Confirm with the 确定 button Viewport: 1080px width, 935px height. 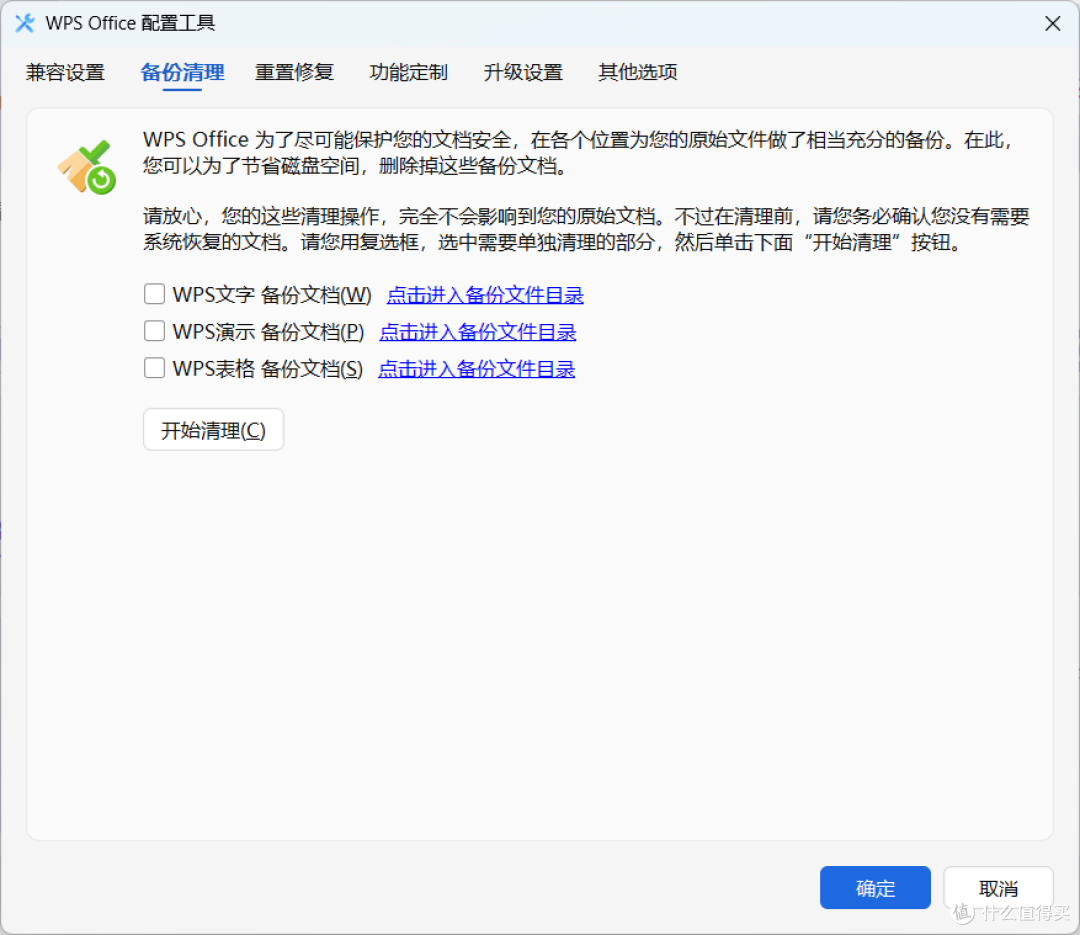point(875,887)
